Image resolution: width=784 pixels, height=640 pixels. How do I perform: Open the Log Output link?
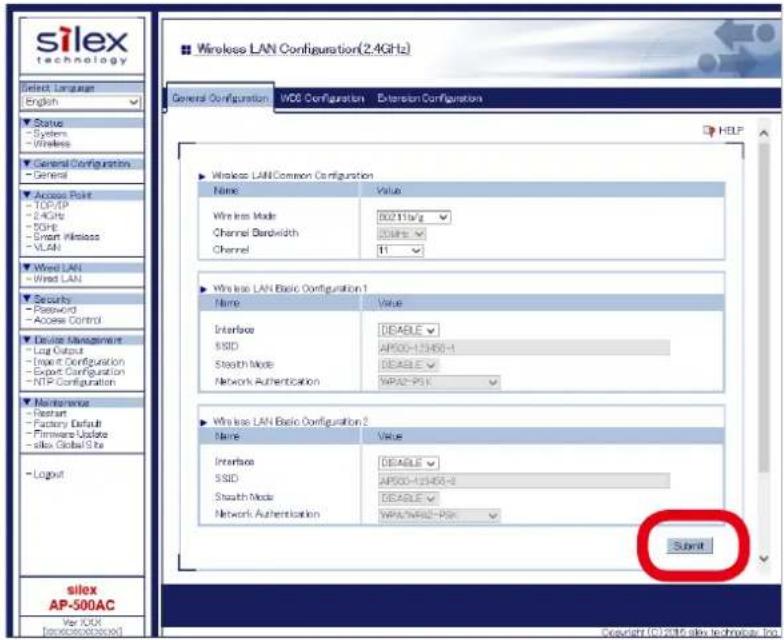(x=58, y=350)
